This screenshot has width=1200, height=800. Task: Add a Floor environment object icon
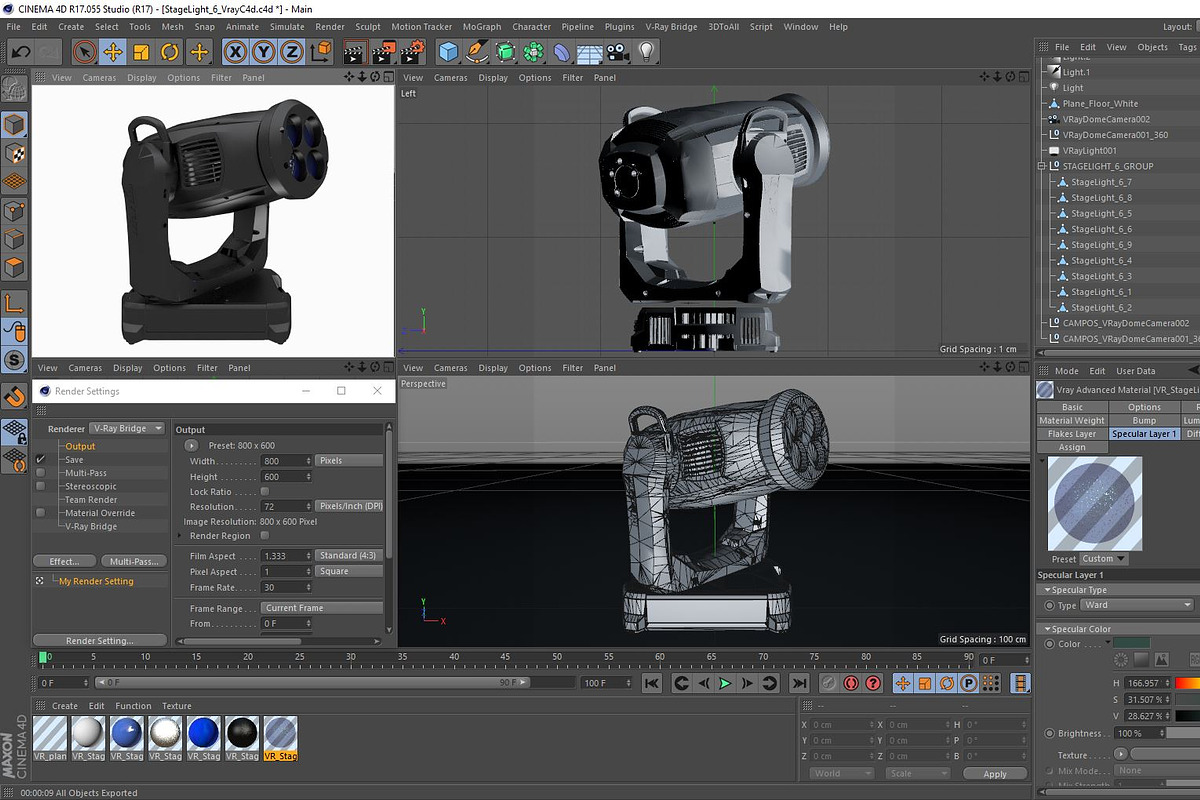590,52
